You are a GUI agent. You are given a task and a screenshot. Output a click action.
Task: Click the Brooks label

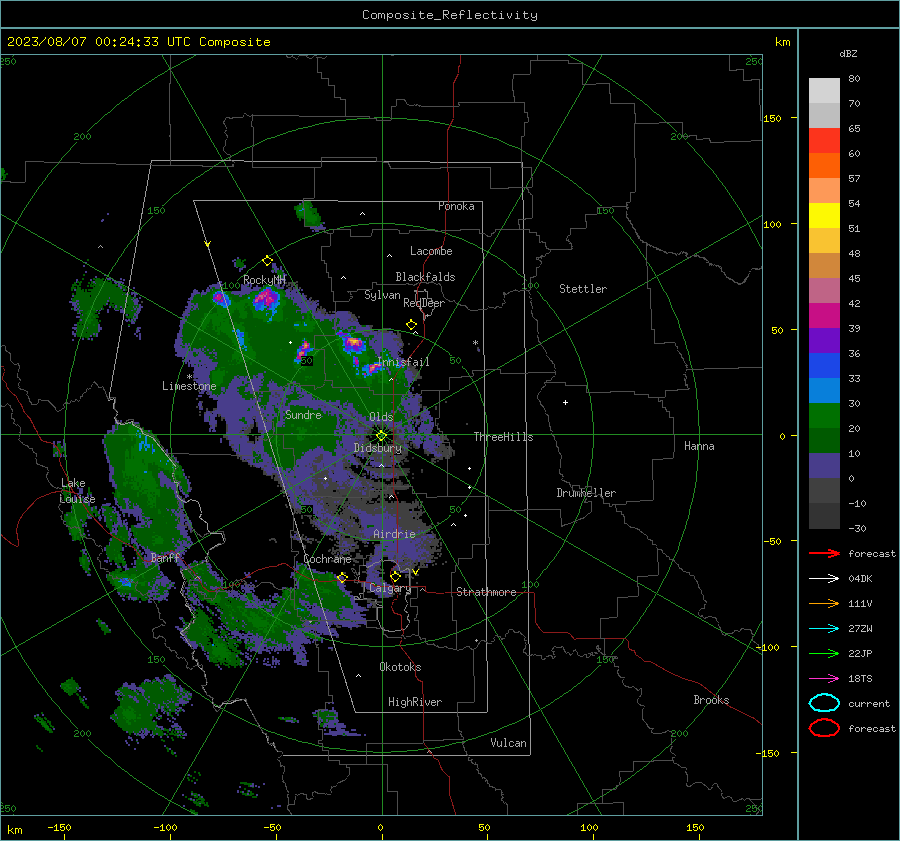coord(711,700)
